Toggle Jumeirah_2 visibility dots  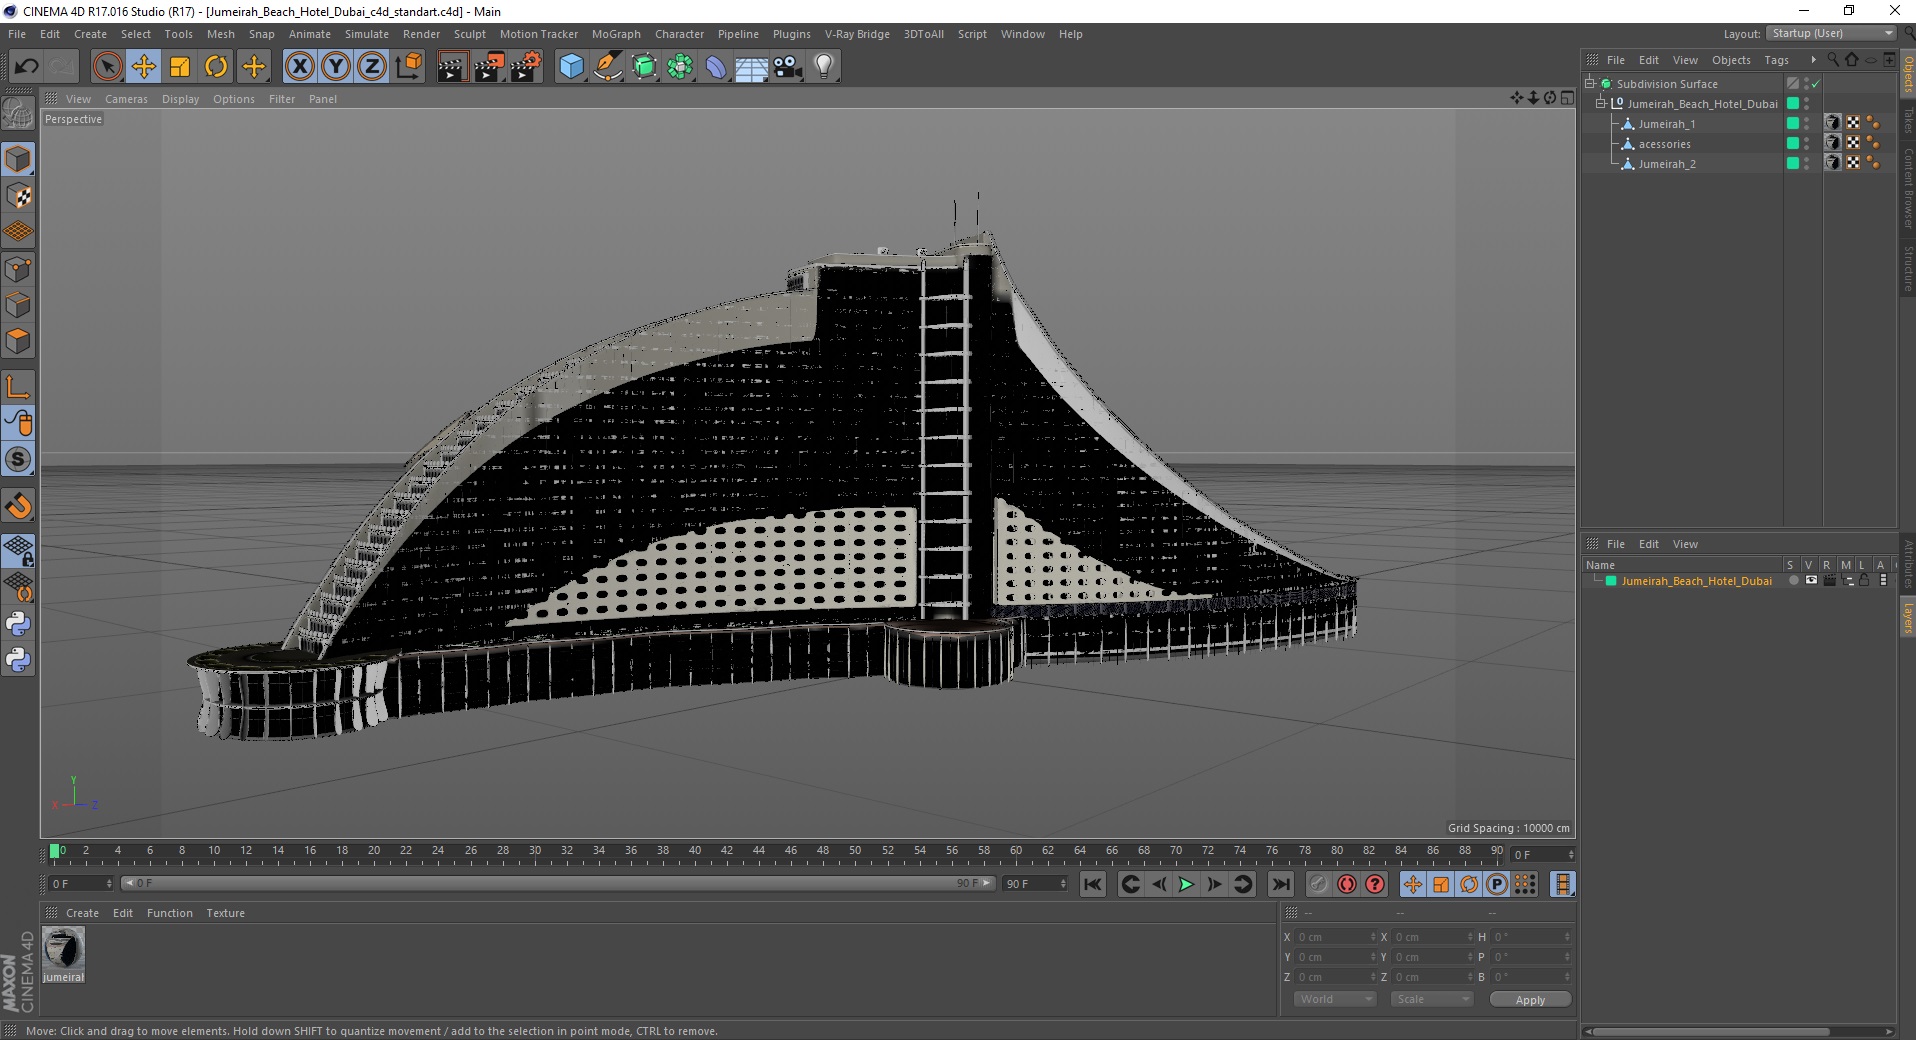coord(1806,164)
